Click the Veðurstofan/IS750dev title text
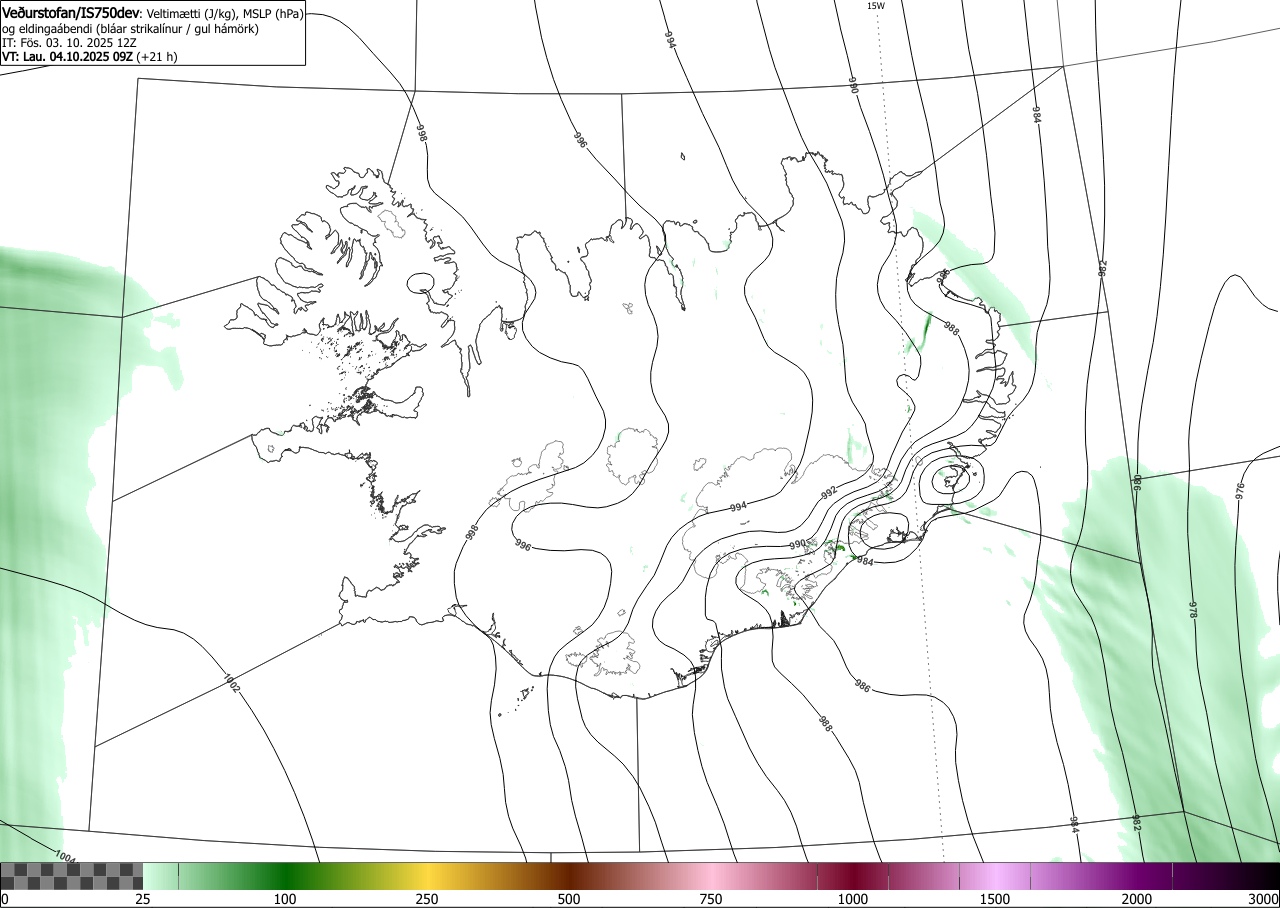1280x908 pixels. point(71,13)
